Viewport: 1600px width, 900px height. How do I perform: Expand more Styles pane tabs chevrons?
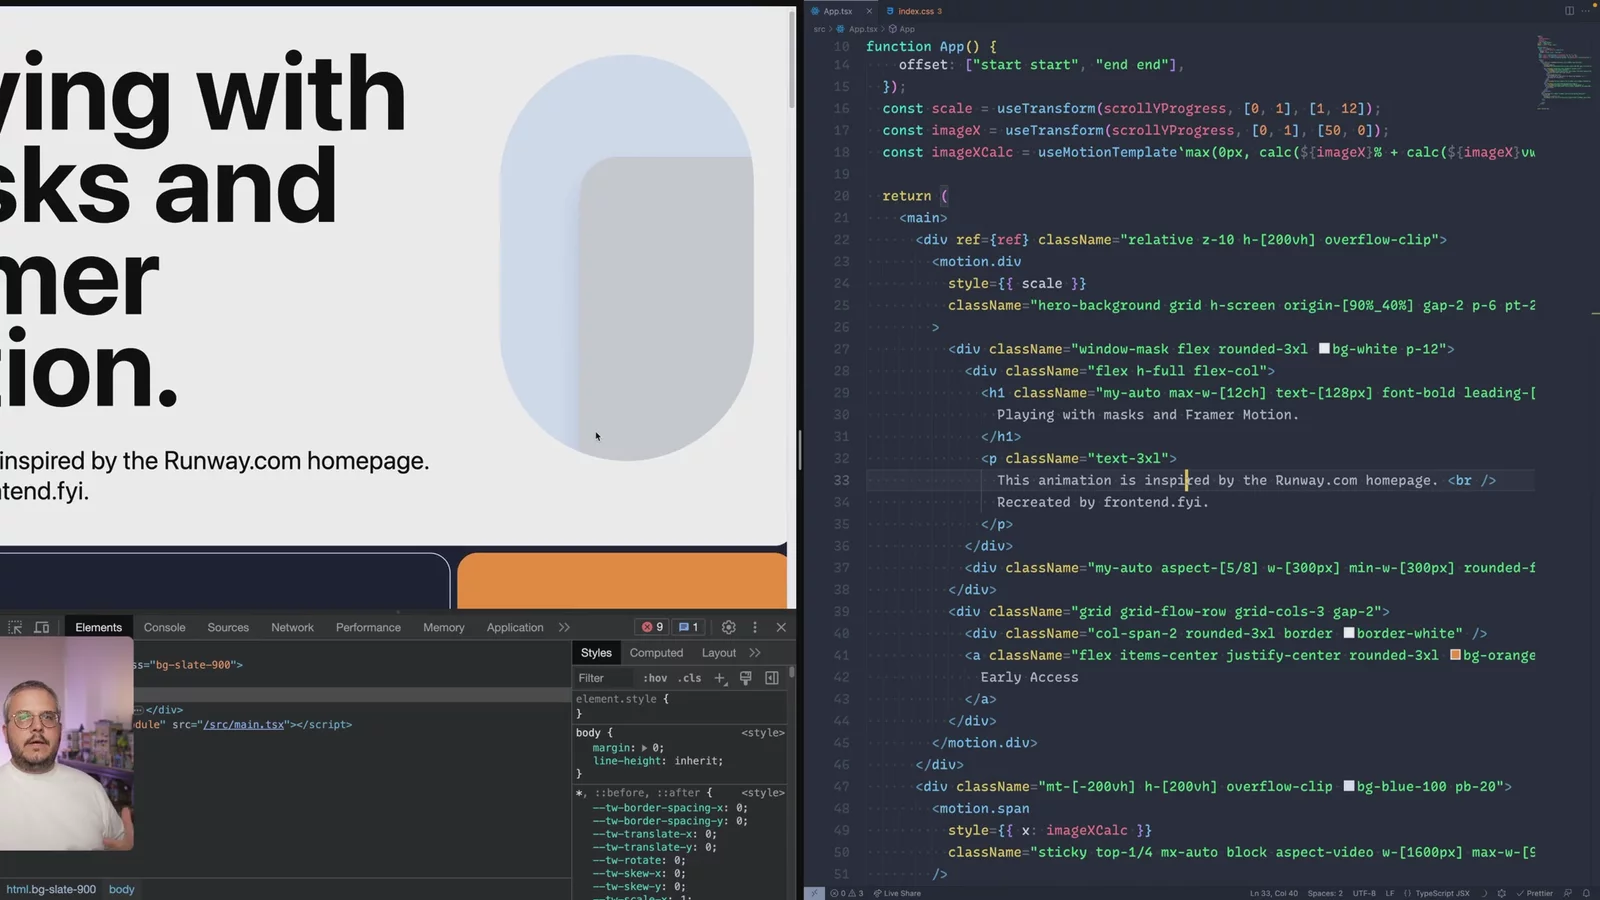tap(755, 653)
